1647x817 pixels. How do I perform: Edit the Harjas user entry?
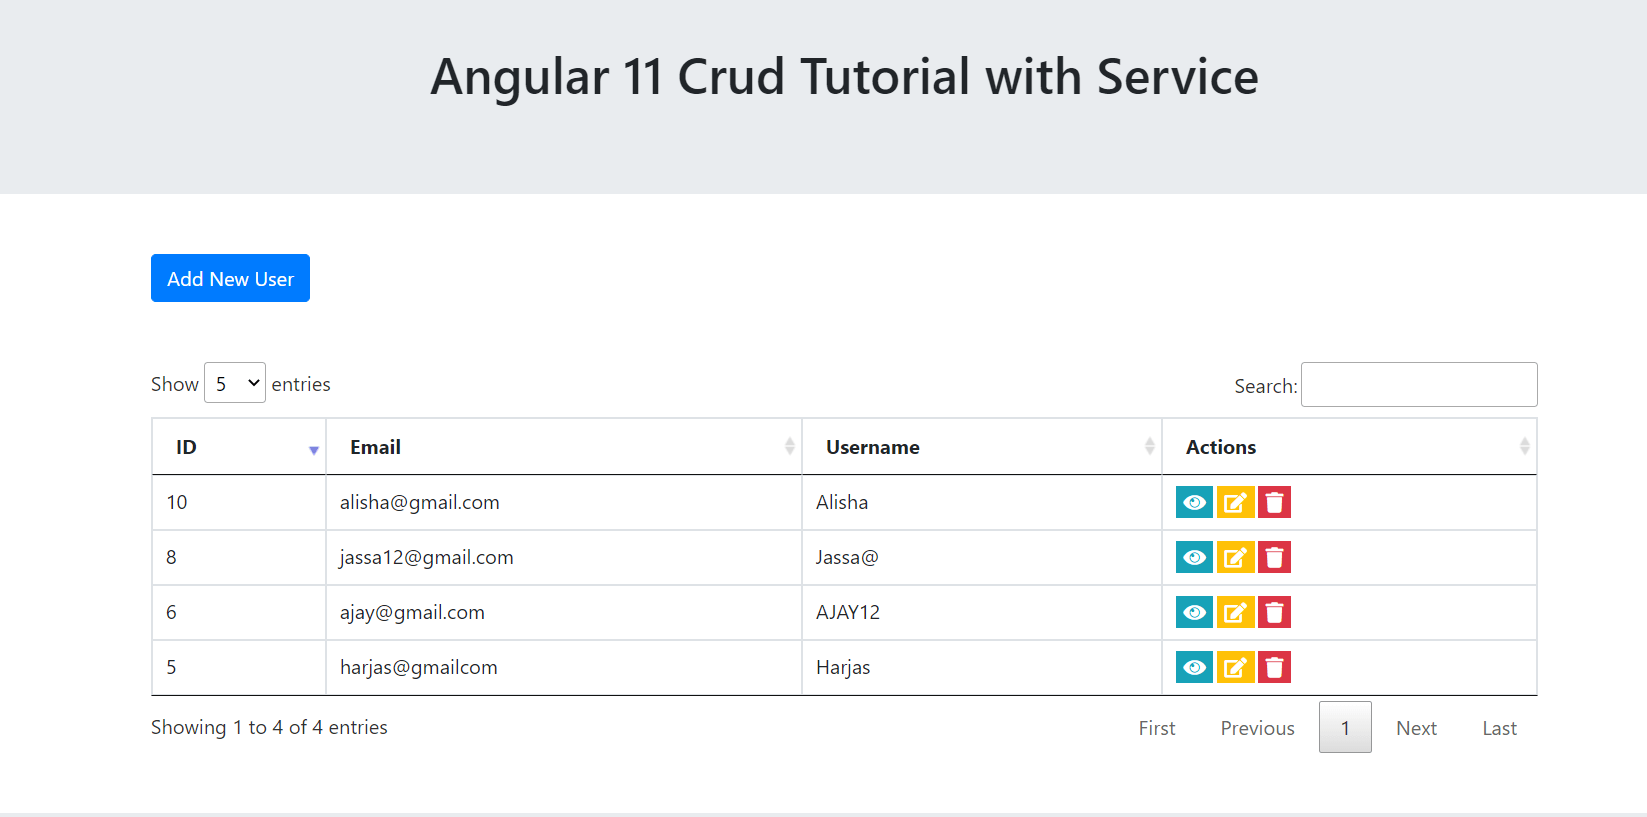tap(1235, 667)
